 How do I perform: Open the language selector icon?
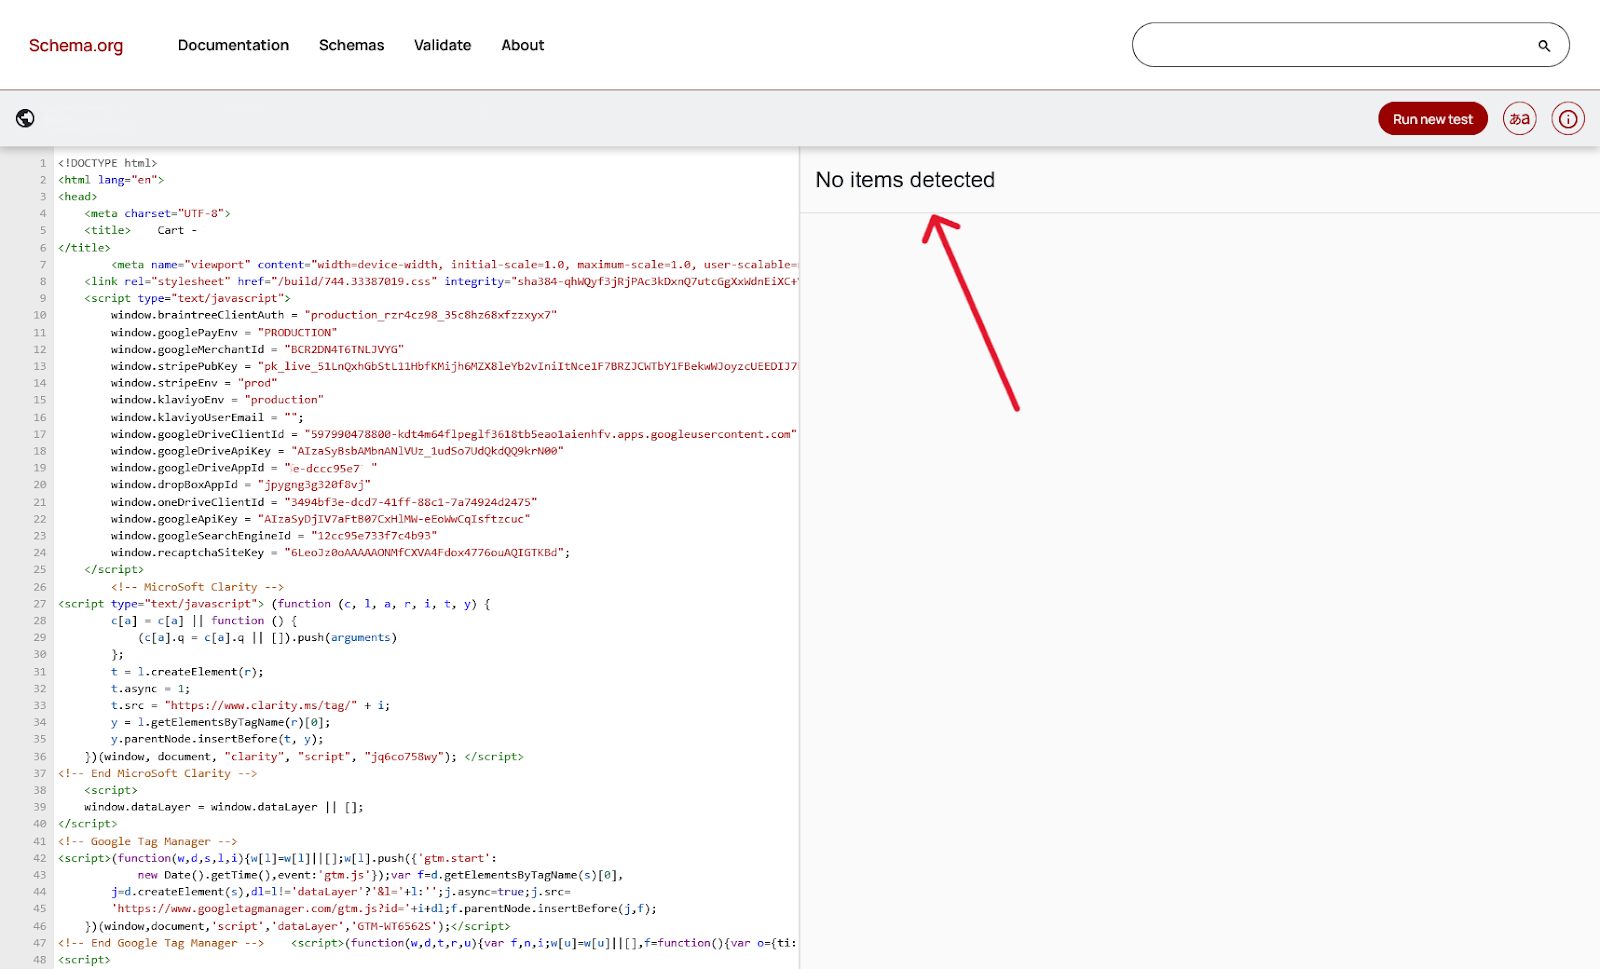[1520, 119]
